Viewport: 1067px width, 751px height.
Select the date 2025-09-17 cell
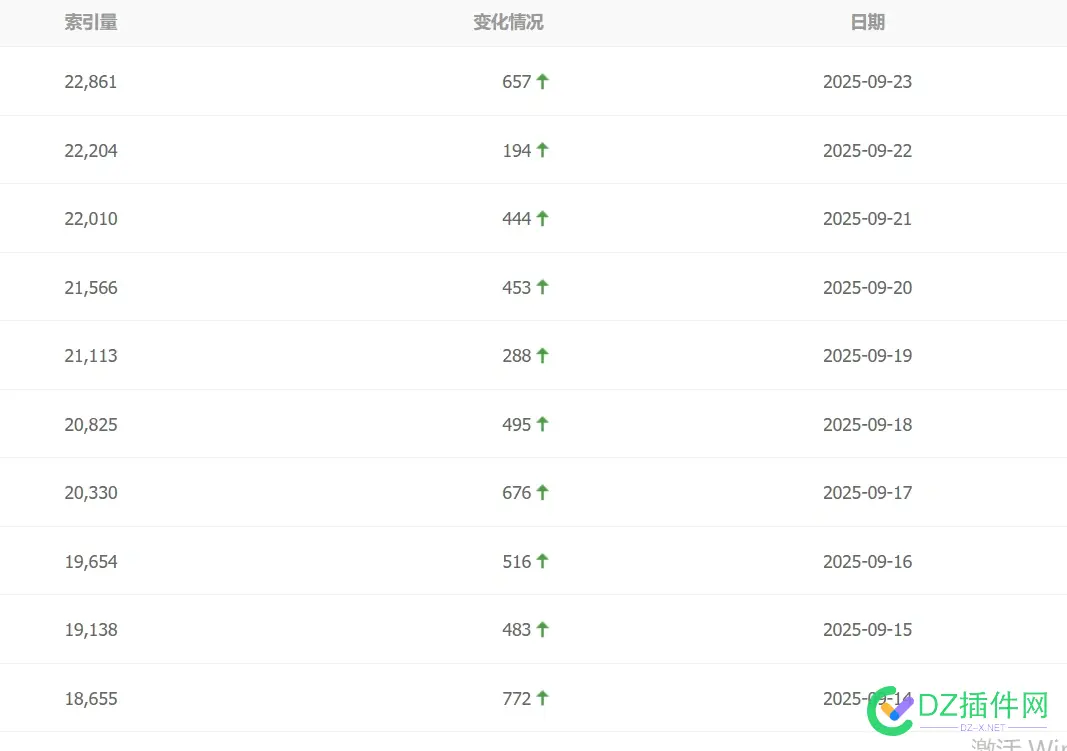pyautogui.click(x=868, y=493)
